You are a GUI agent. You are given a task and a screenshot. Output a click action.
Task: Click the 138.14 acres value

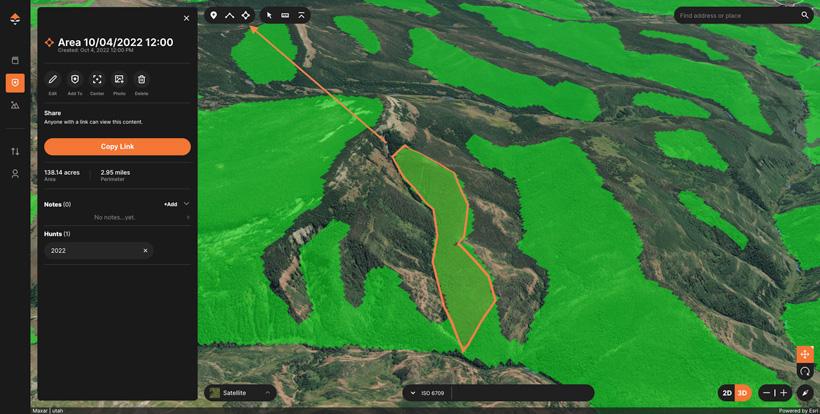click(x=62, y=172)
